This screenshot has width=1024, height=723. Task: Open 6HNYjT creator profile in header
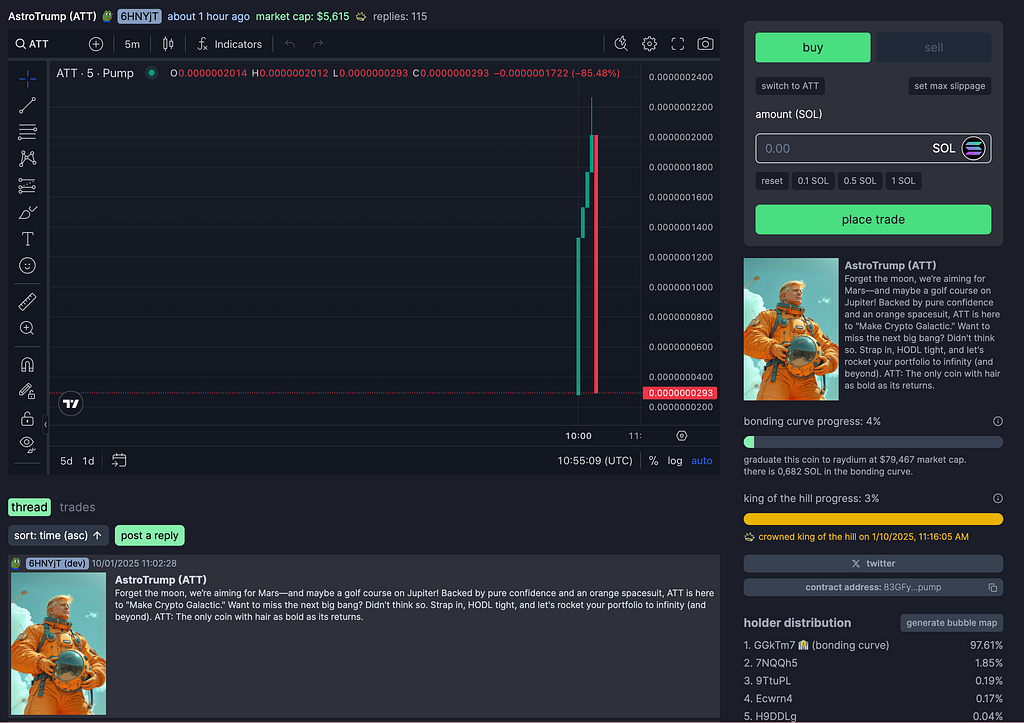tap(139, 16)
